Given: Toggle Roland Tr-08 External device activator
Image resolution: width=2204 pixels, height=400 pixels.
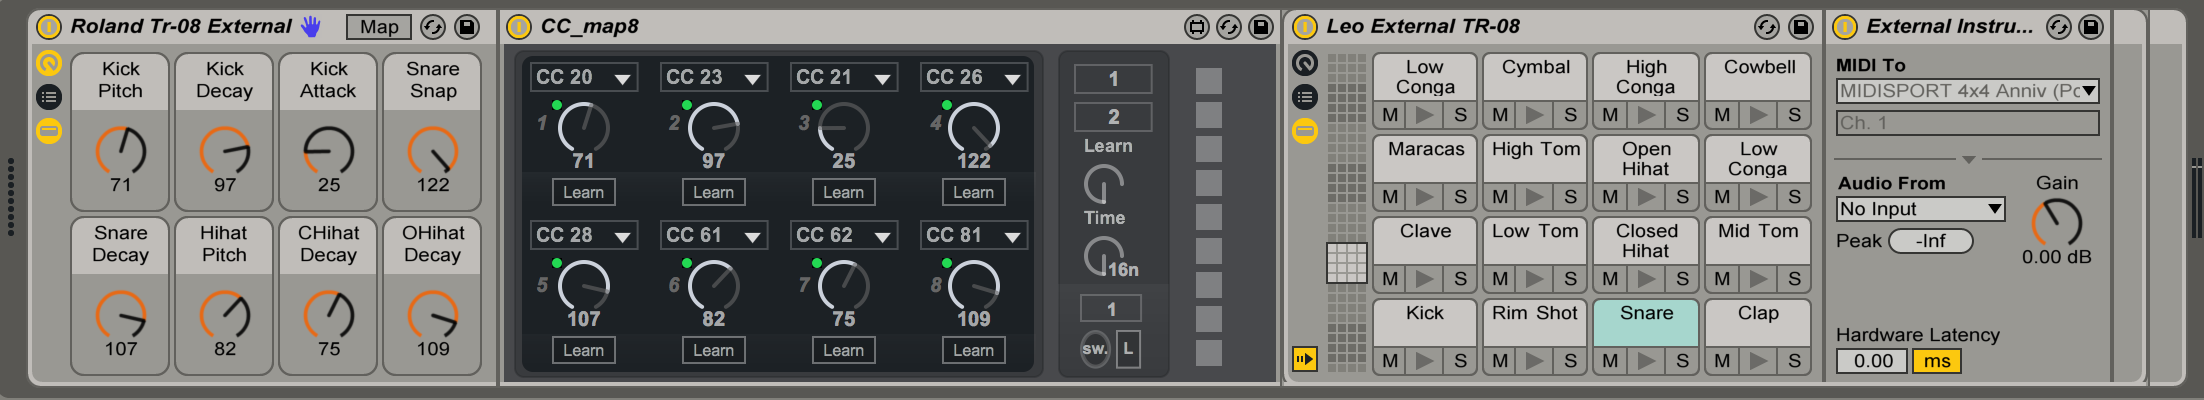Looking at the screenshot, I should (49, 27).
